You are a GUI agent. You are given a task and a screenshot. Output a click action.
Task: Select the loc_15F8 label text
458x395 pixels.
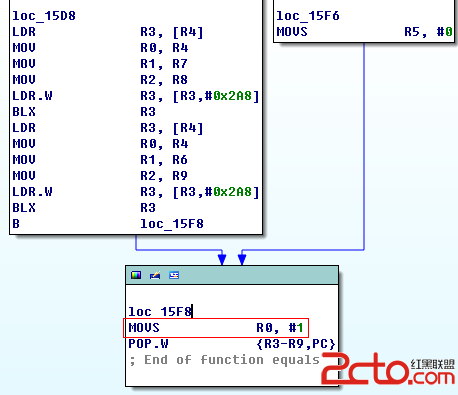point(160,312)
